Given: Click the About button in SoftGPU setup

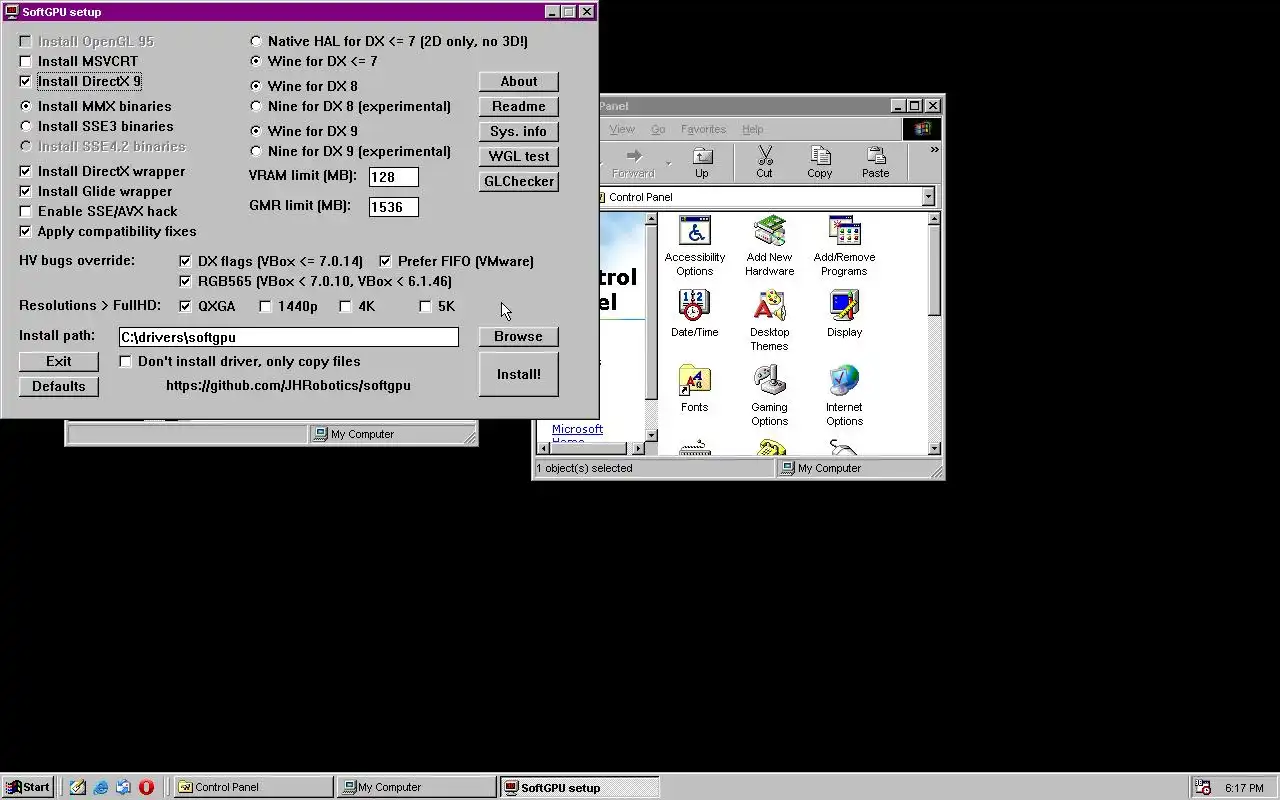Looking at the screenshot, I should [518, 81].
